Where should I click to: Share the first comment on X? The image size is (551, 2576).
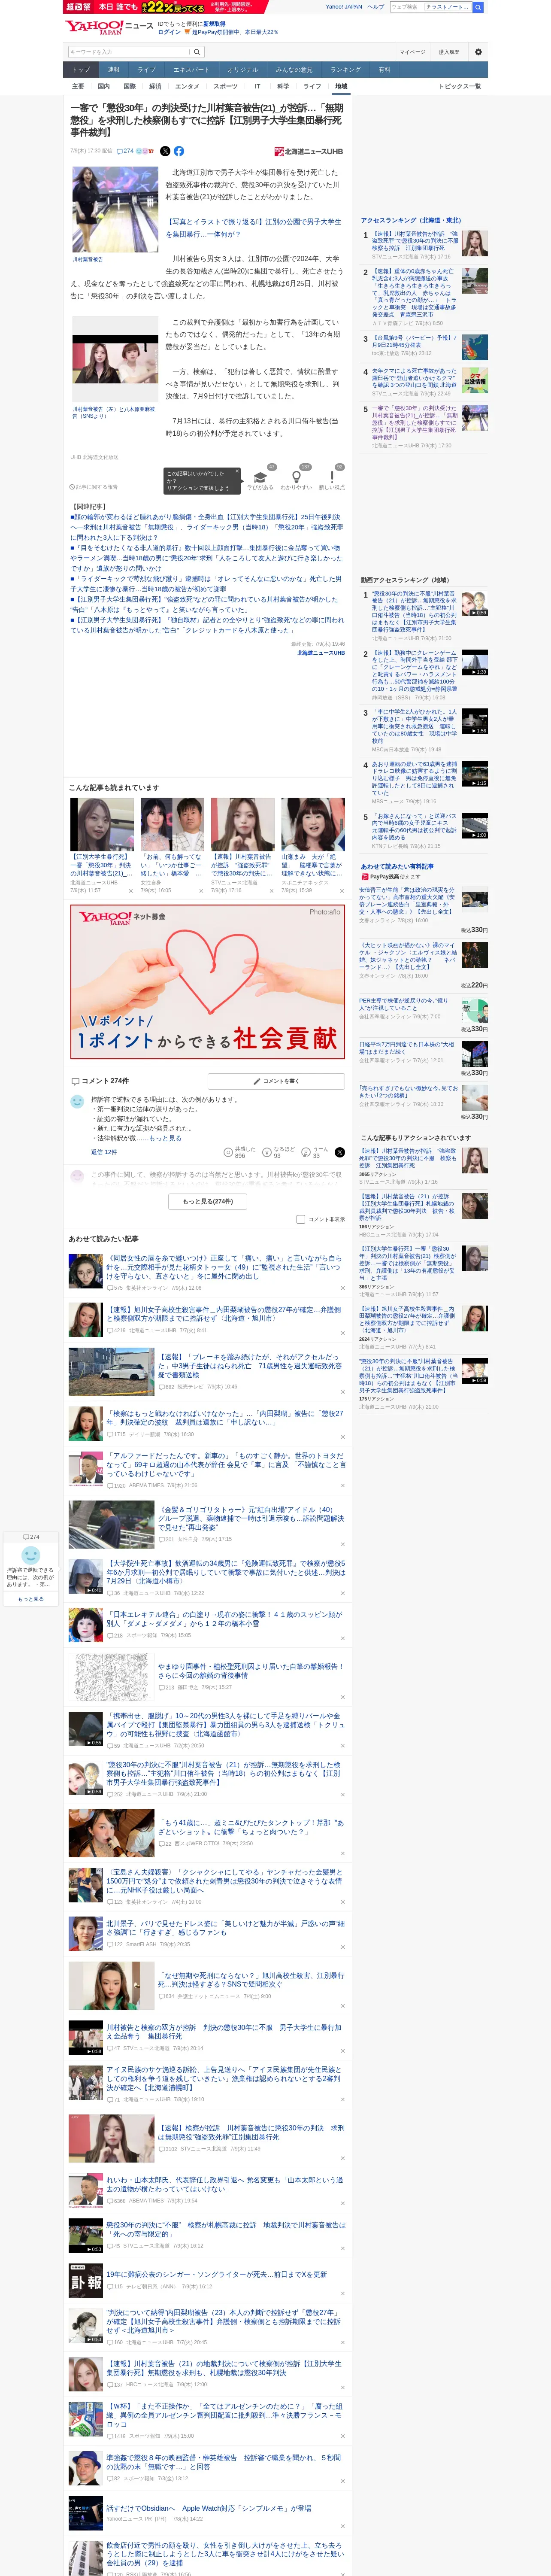pyautogui.click(x=340, y=1152)
